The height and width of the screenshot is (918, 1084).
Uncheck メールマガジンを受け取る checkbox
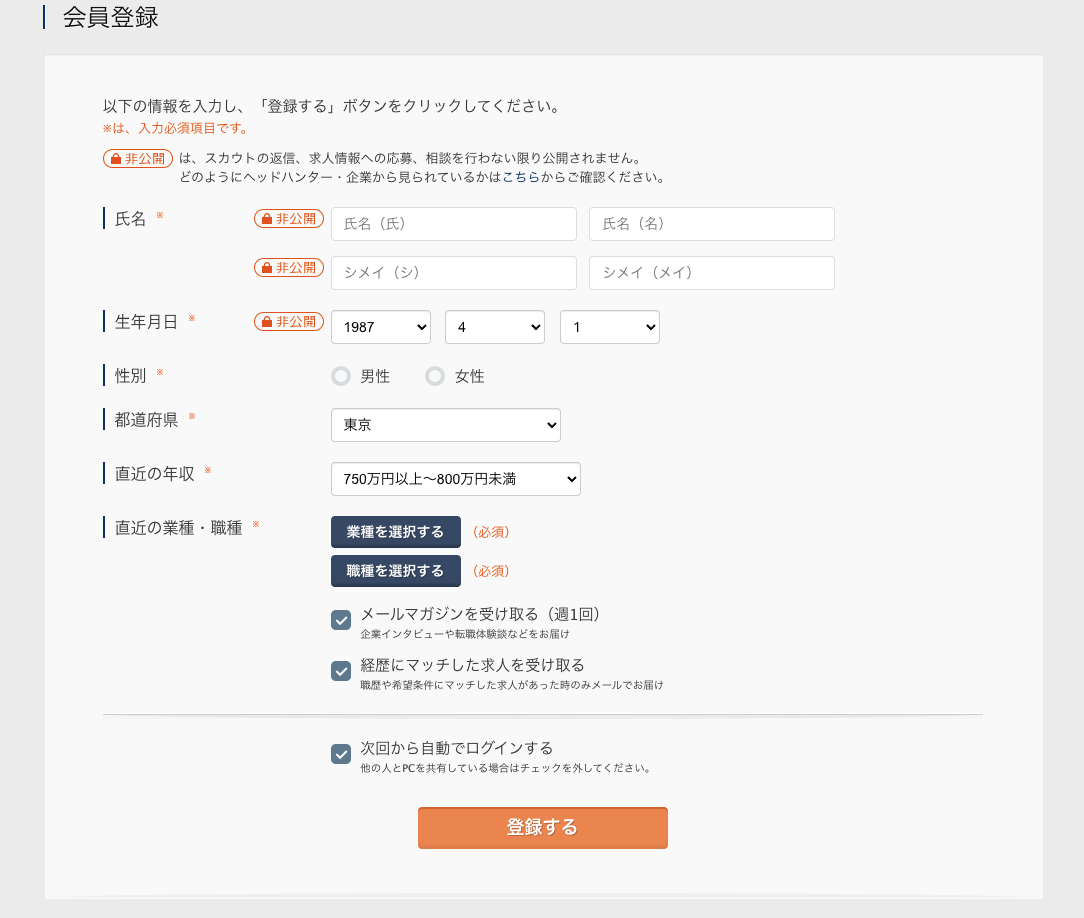(x=341, y=620)
